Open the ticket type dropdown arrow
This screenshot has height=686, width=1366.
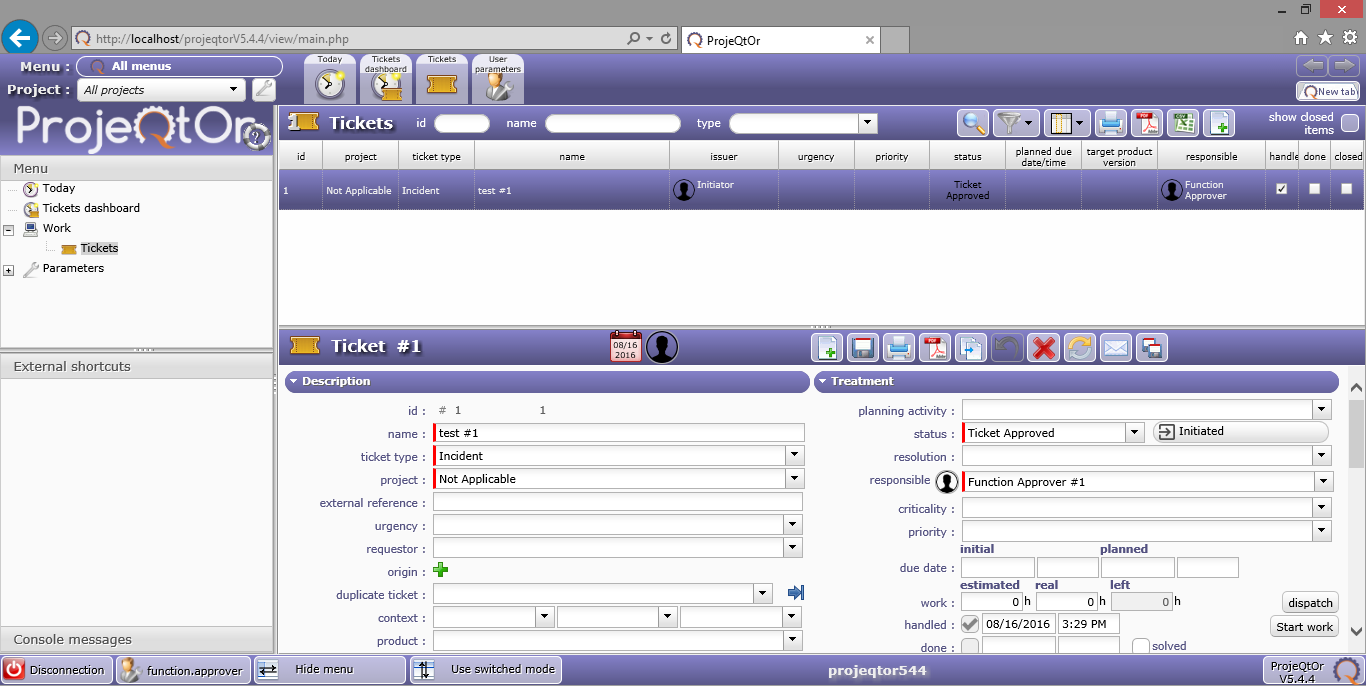coord(794,455)
